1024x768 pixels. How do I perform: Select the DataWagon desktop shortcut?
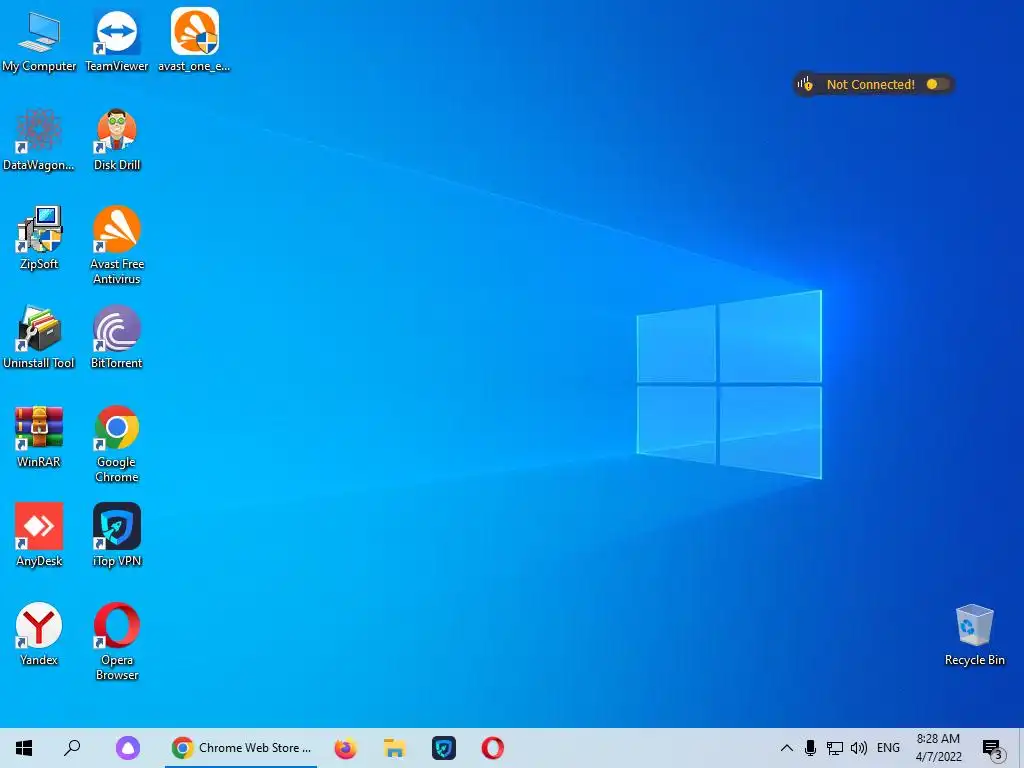coord(39,140)
